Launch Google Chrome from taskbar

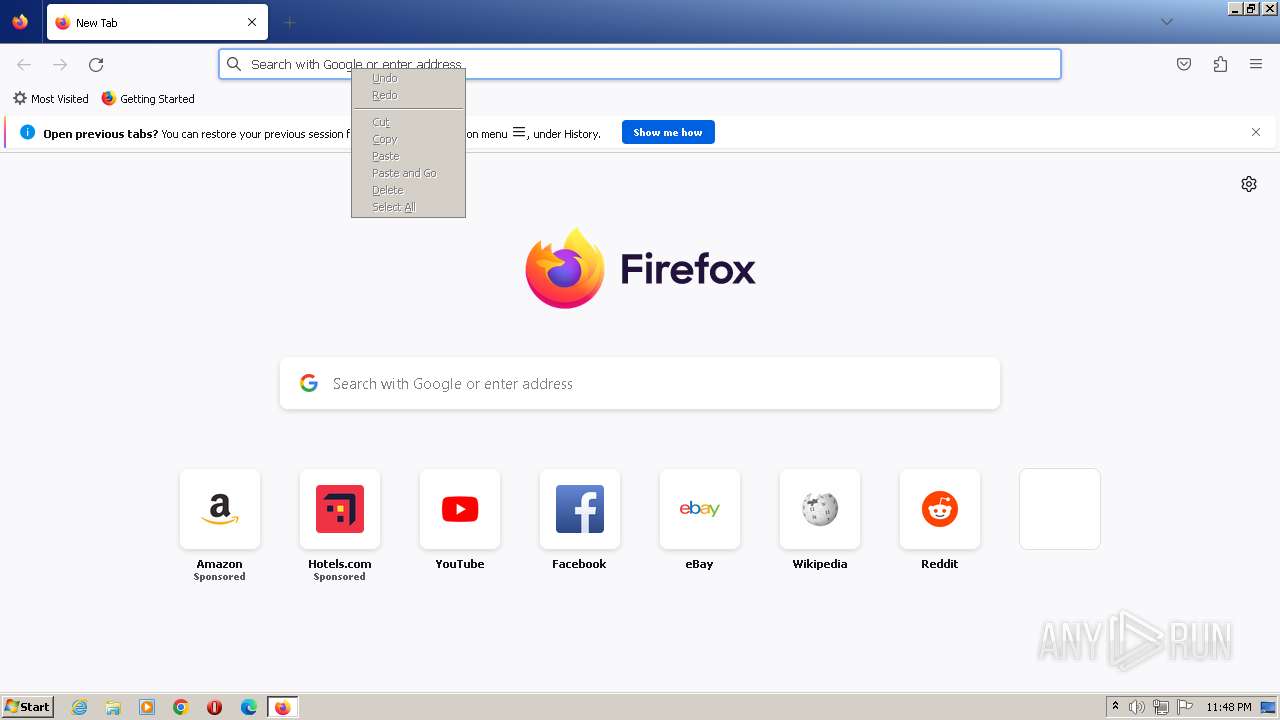[x=181, y=707]
